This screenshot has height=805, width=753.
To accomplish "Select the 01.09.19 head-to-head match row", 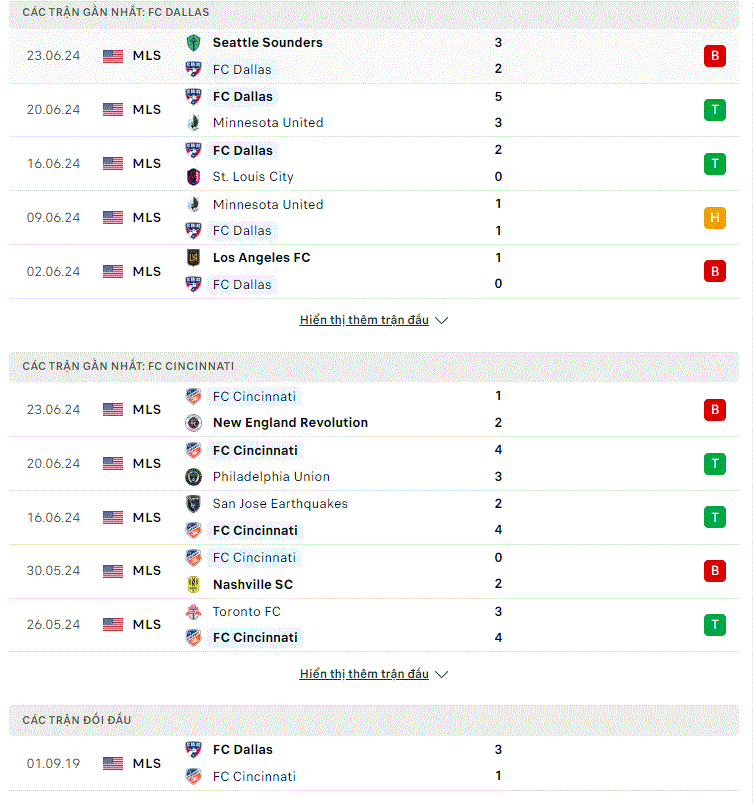I will pyautogui.click(x=374, y=763).
